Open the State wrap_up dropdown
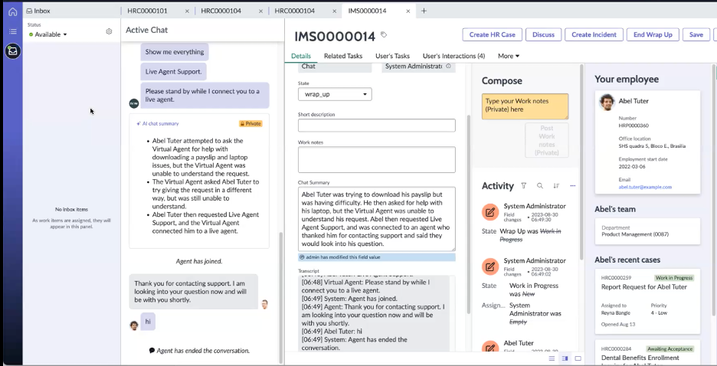The image size is (717, 366). (335, 94)
